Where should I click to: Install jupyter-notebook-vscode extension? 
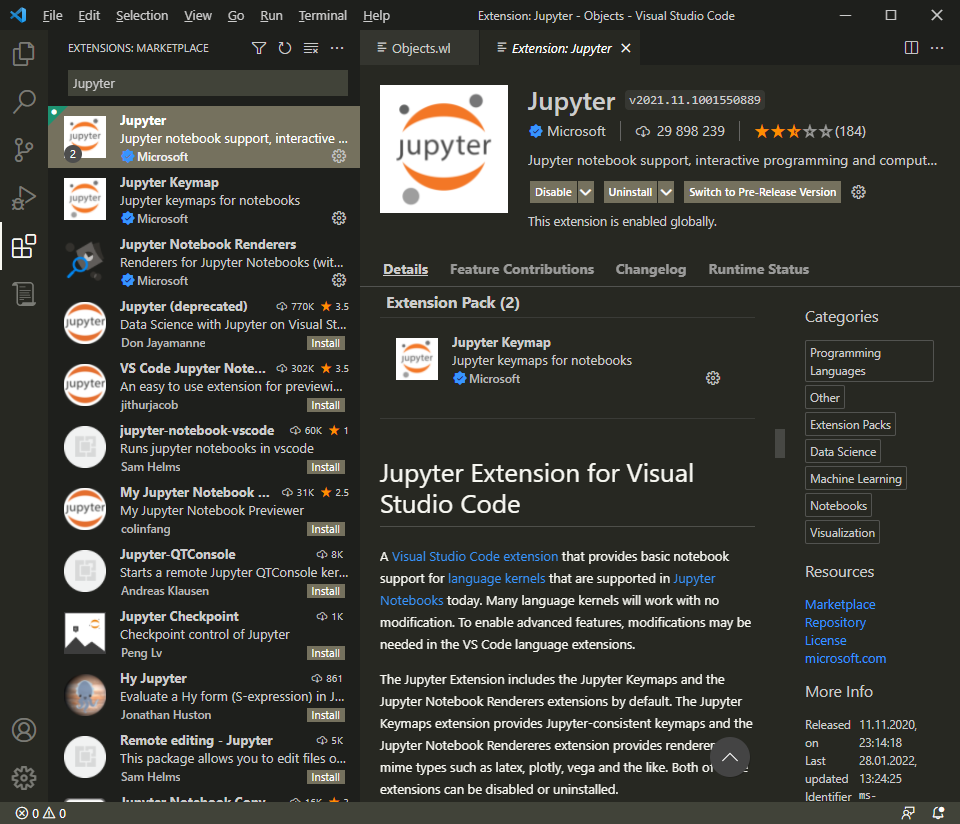326,467
